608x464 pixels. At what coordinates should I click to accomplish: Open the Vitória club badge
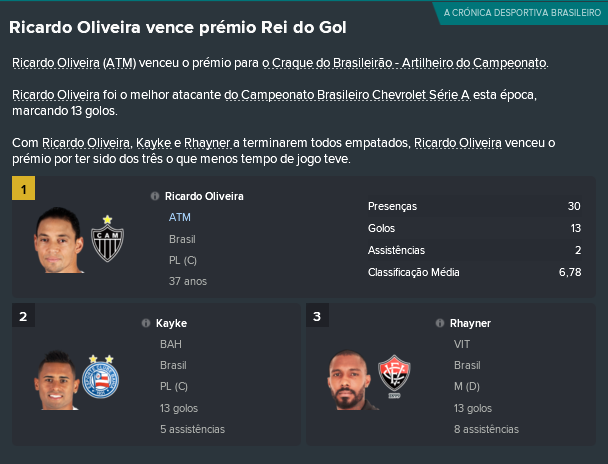click(394, 376)
